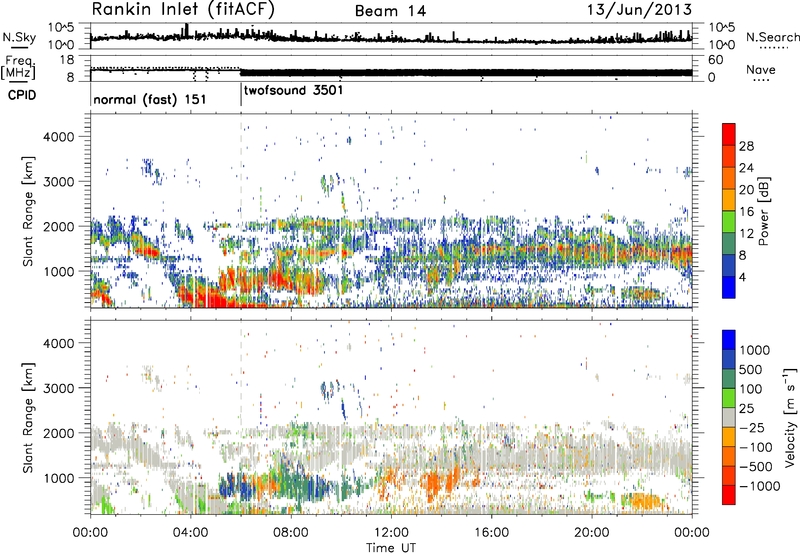Click the -1000 tick on the velocity colorbar
This screenshot has width=800, height=554.
(759, 486)
